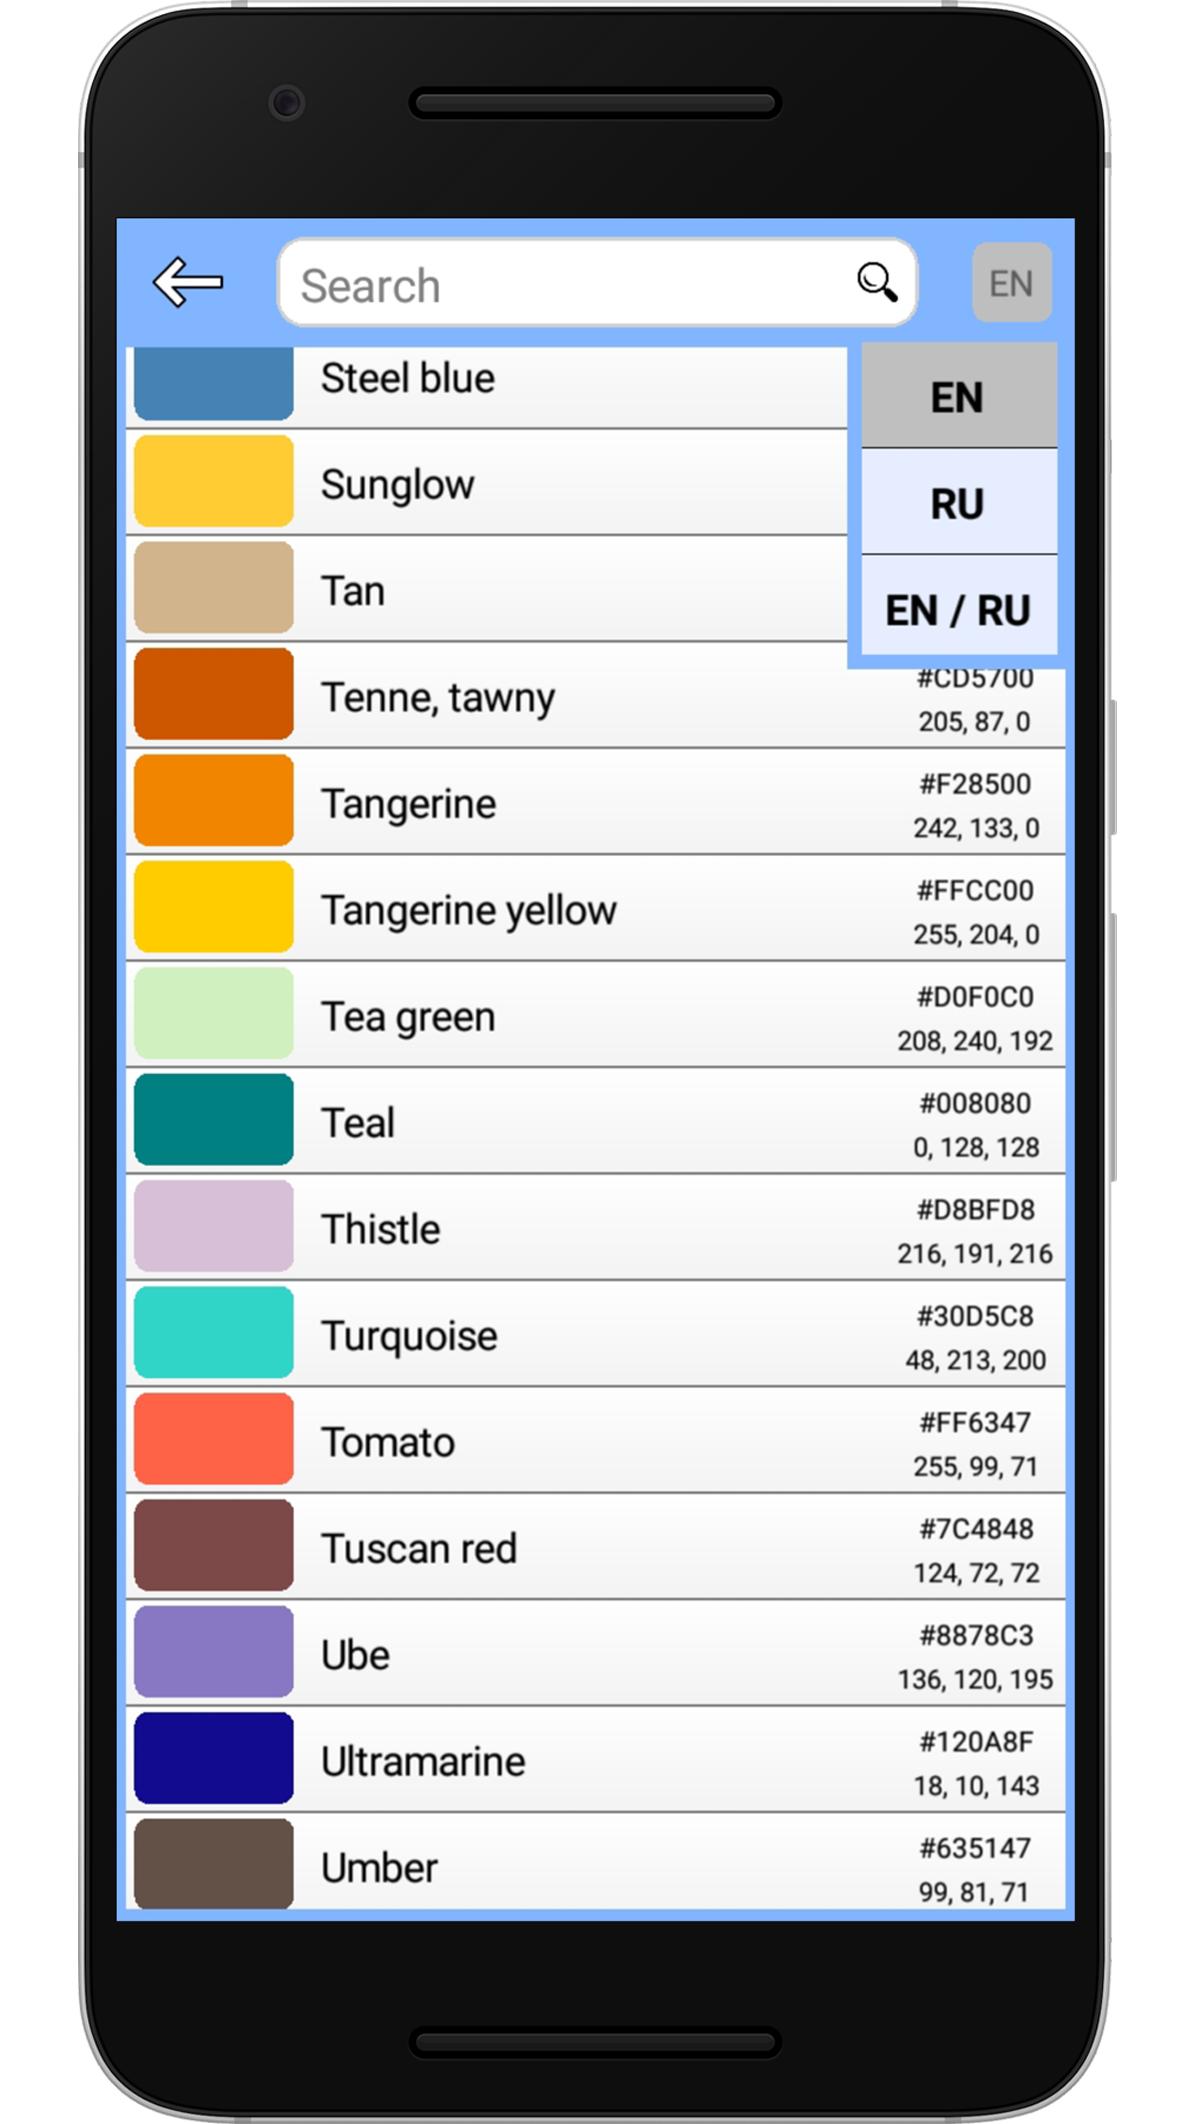
Task: Select RU in the language menu
Action: (958, 503)
